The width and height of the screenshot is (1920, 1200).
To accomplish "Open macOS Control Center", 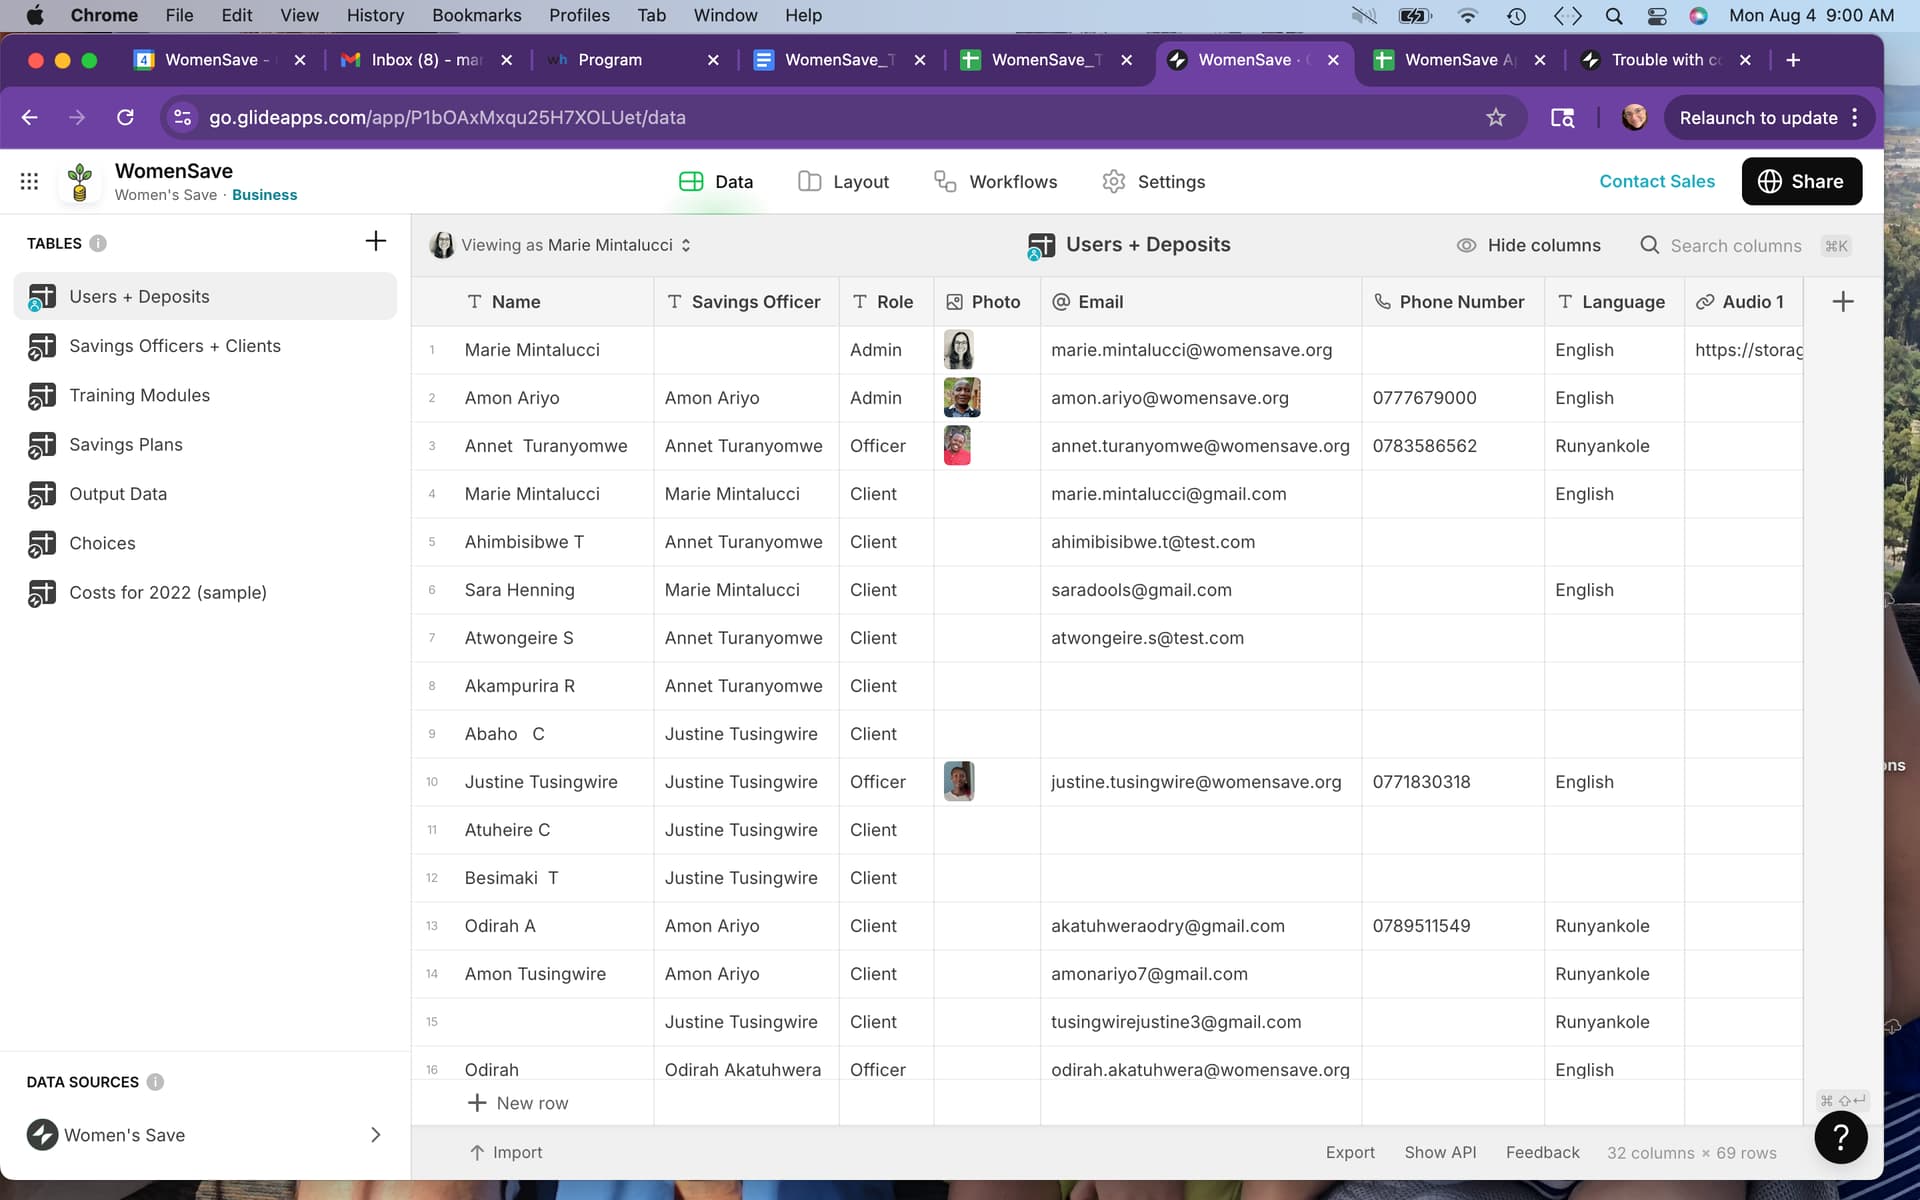I will [1657, 15].
